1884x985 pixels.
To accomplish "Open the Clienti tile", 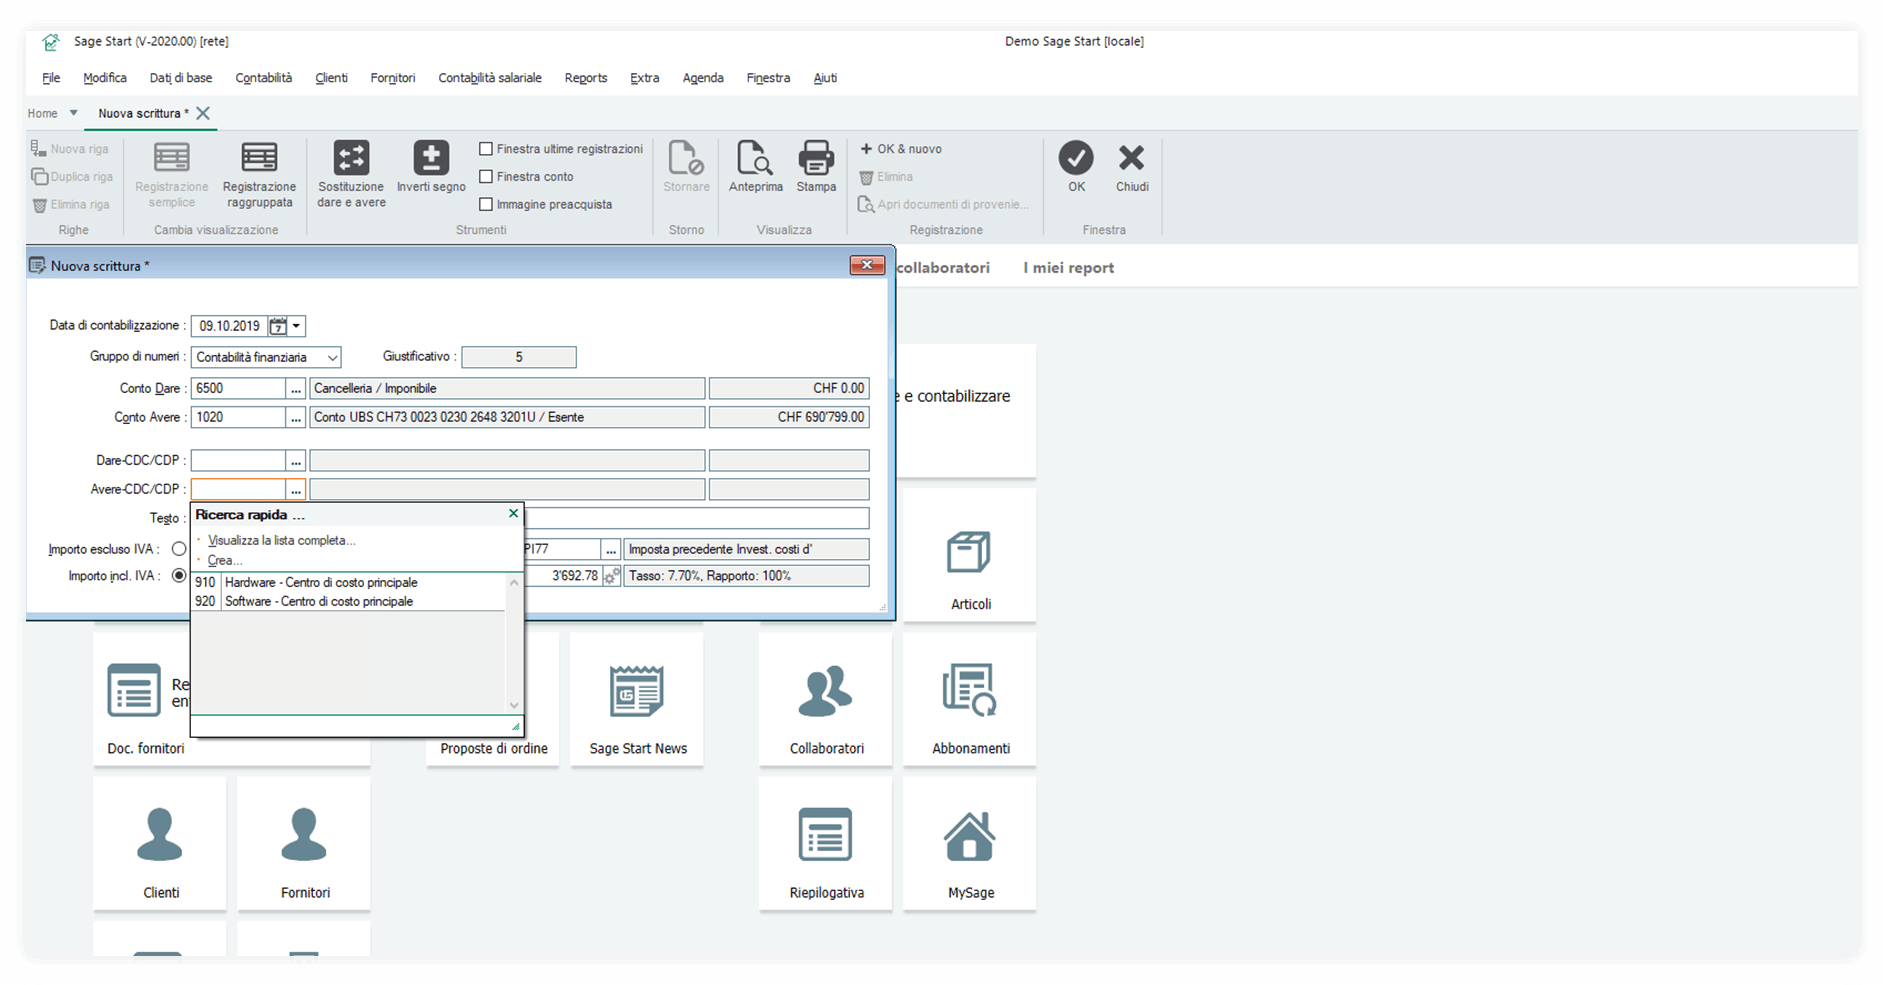I will (160, 843).
